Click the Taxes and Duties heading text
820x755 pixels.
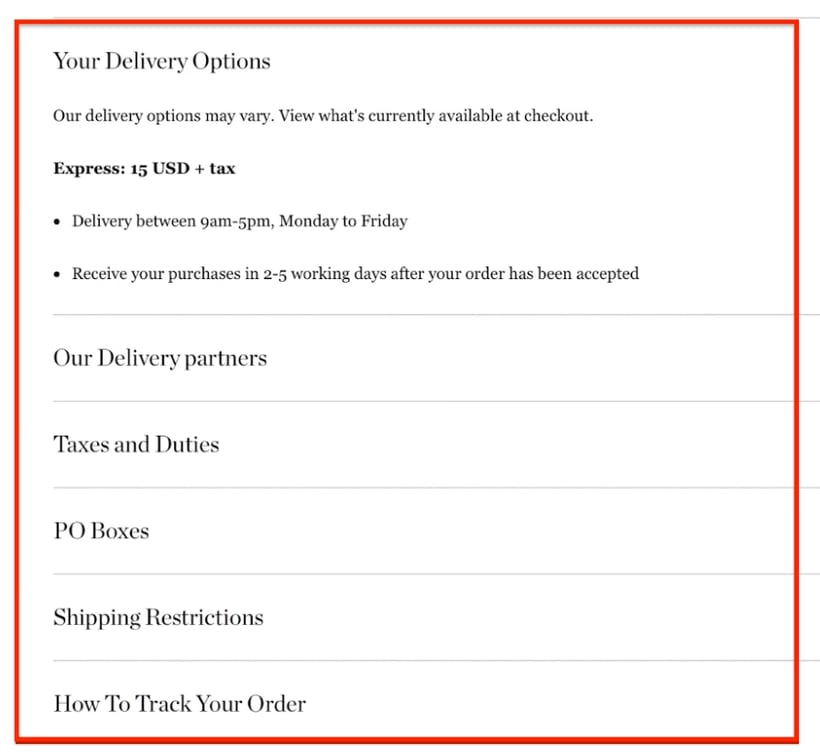[136, 445]
